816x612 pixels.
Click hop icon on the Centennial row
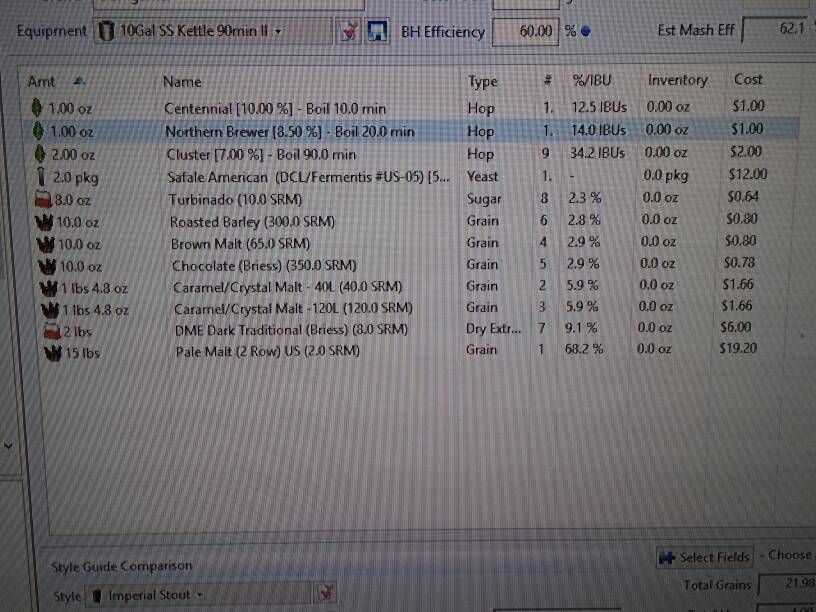pos(36,108)
